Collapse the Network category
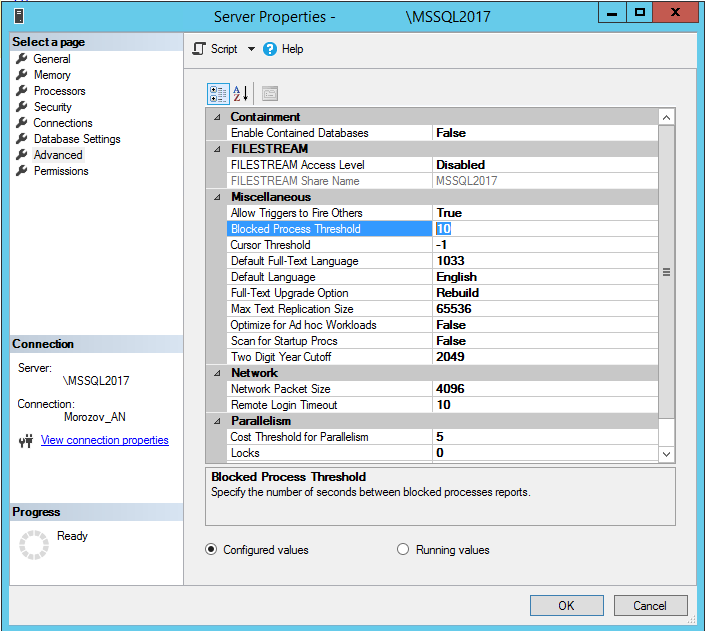 [x=217, y=373]
